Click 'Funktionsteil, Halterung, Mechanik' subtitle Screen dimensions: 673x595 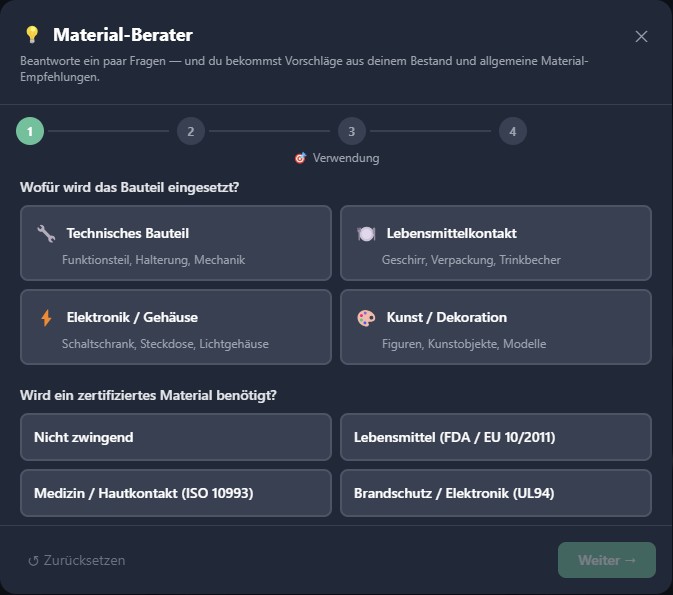point(154,260)
